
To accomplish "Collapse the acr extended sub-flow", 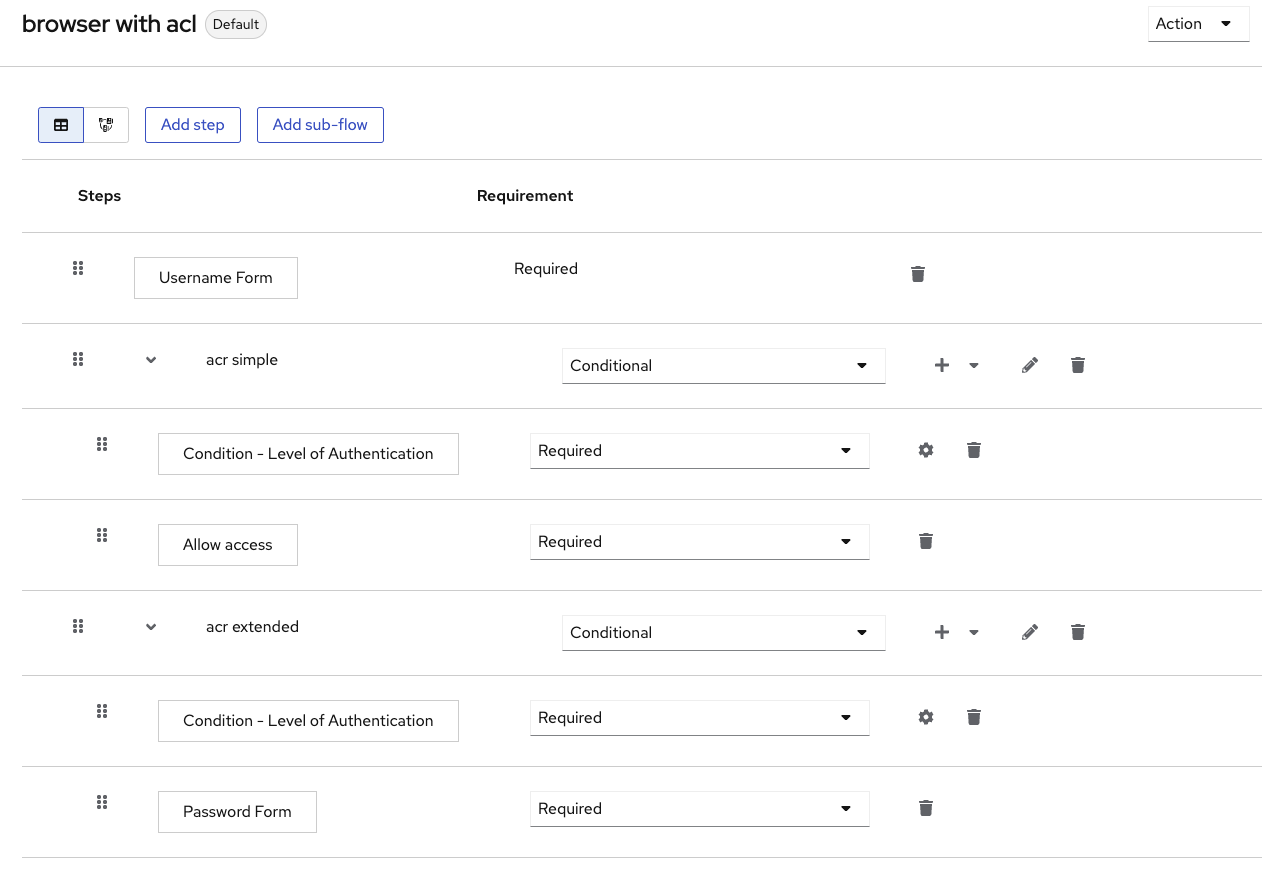I will tap(151, 627).
